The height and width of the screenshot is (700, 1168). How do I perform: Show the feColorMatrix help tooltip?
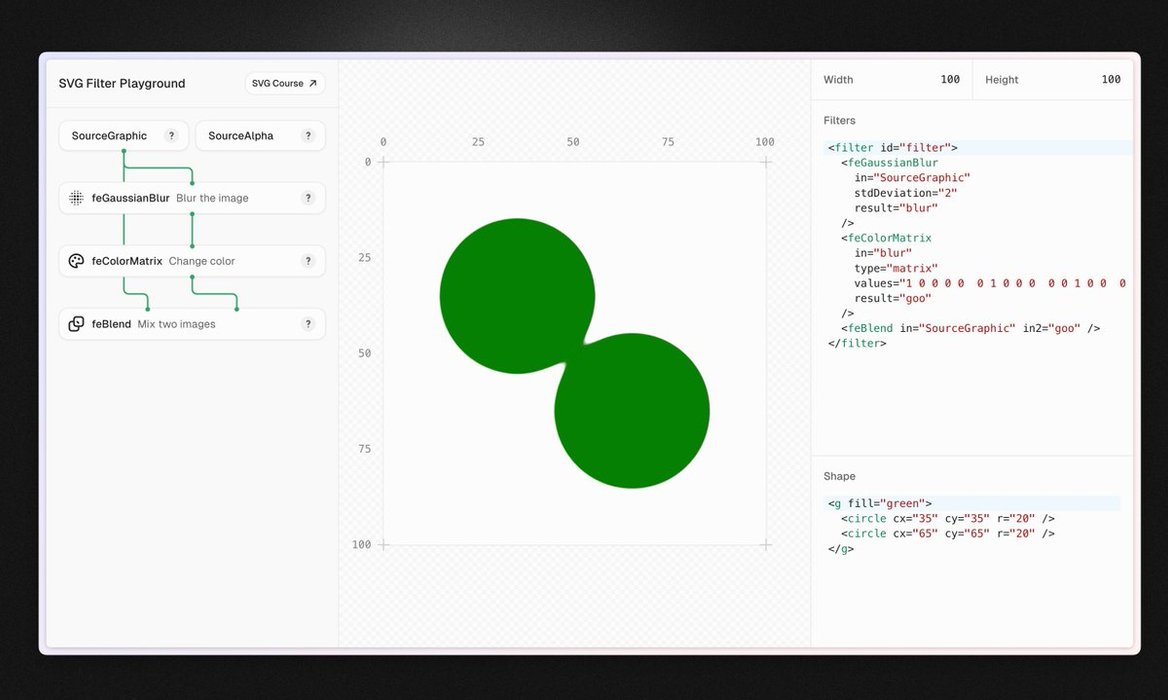pyautogui.click(x=308, y=261)
